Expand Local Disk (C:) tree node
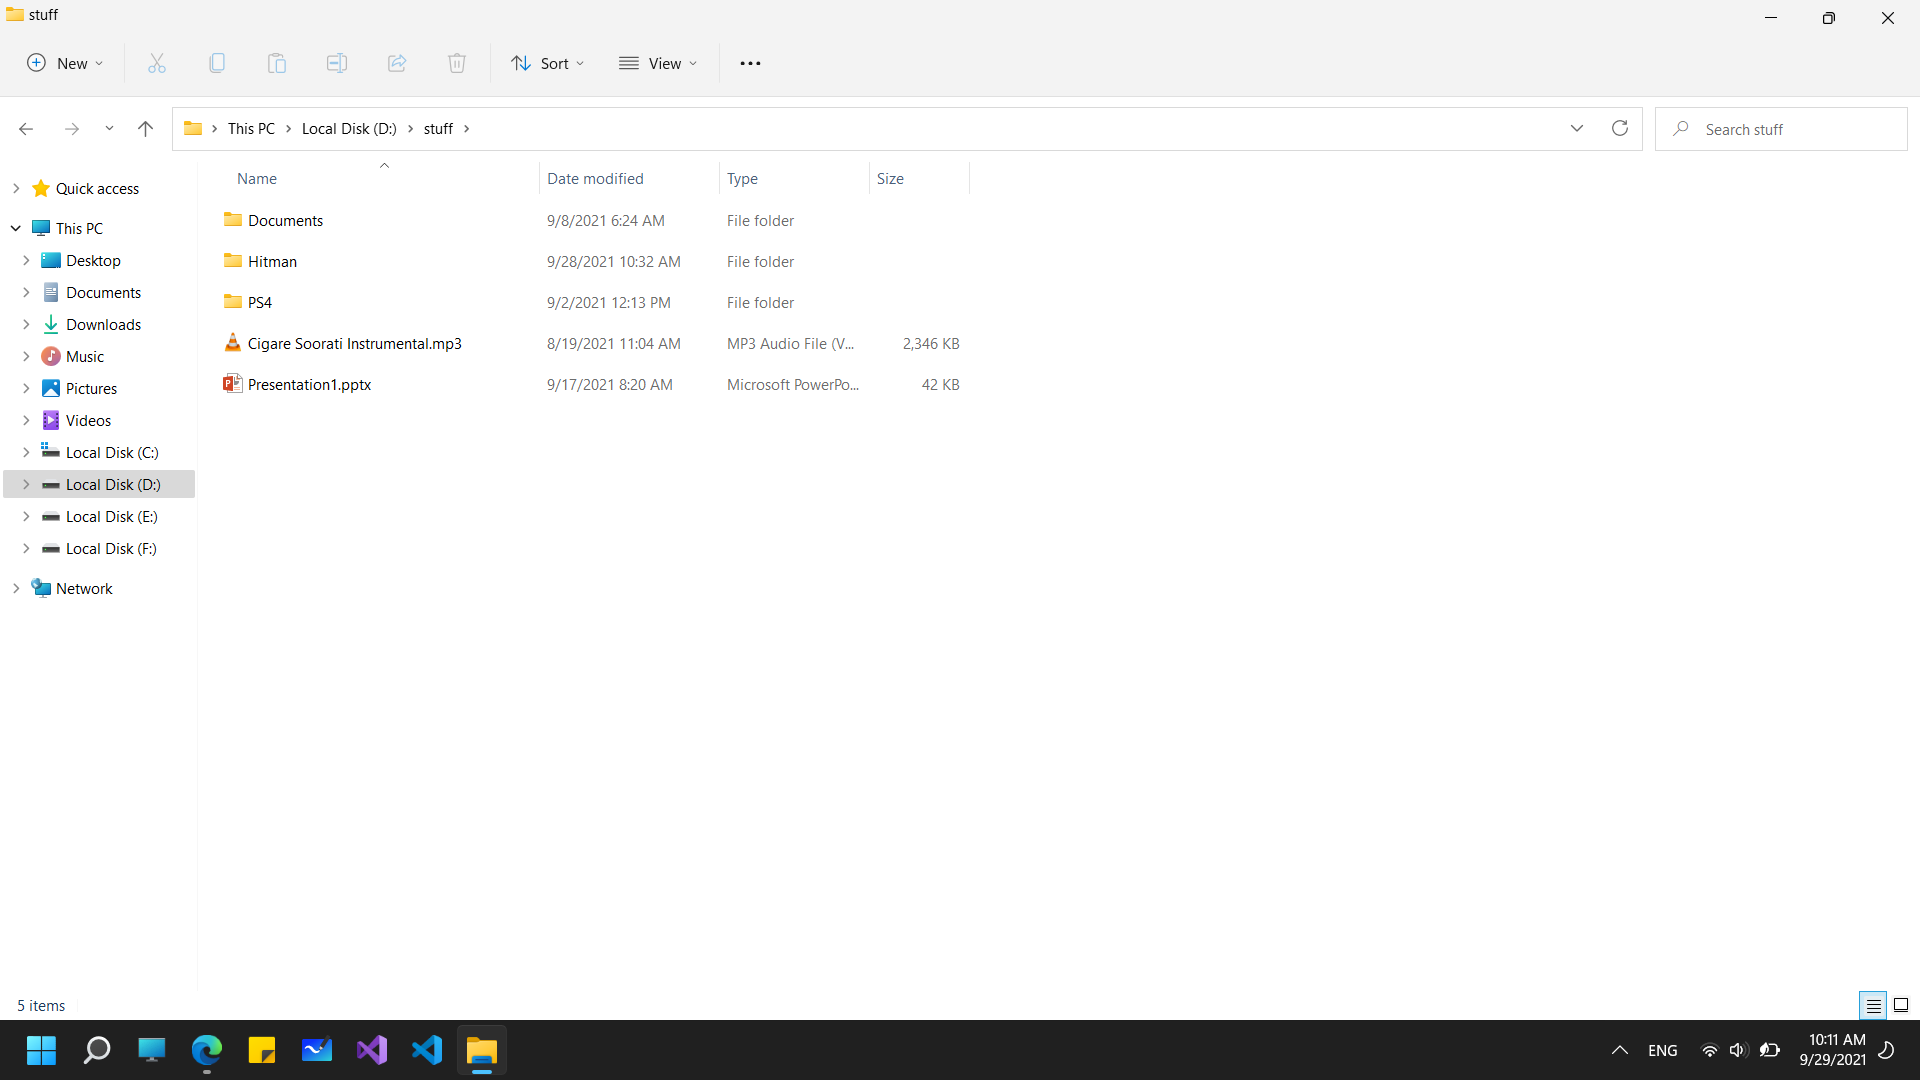The image size is (1920, 1080). point(26,452)
